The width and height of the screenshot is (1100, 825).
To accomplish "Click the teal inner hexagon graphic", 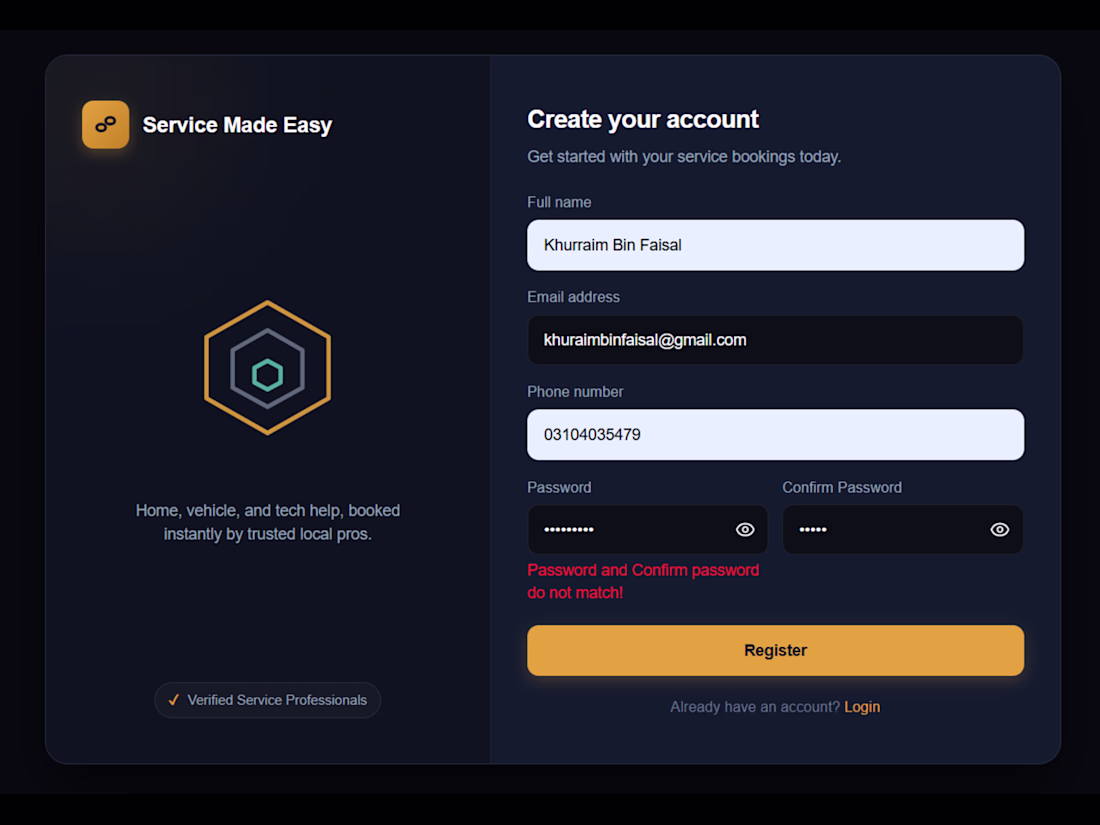I will (267, 375).
